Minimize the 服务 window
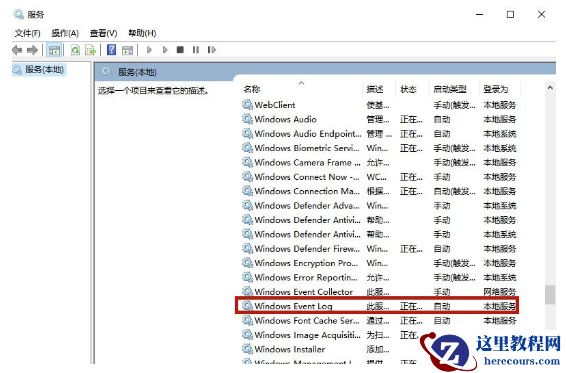 coord(480,14)
